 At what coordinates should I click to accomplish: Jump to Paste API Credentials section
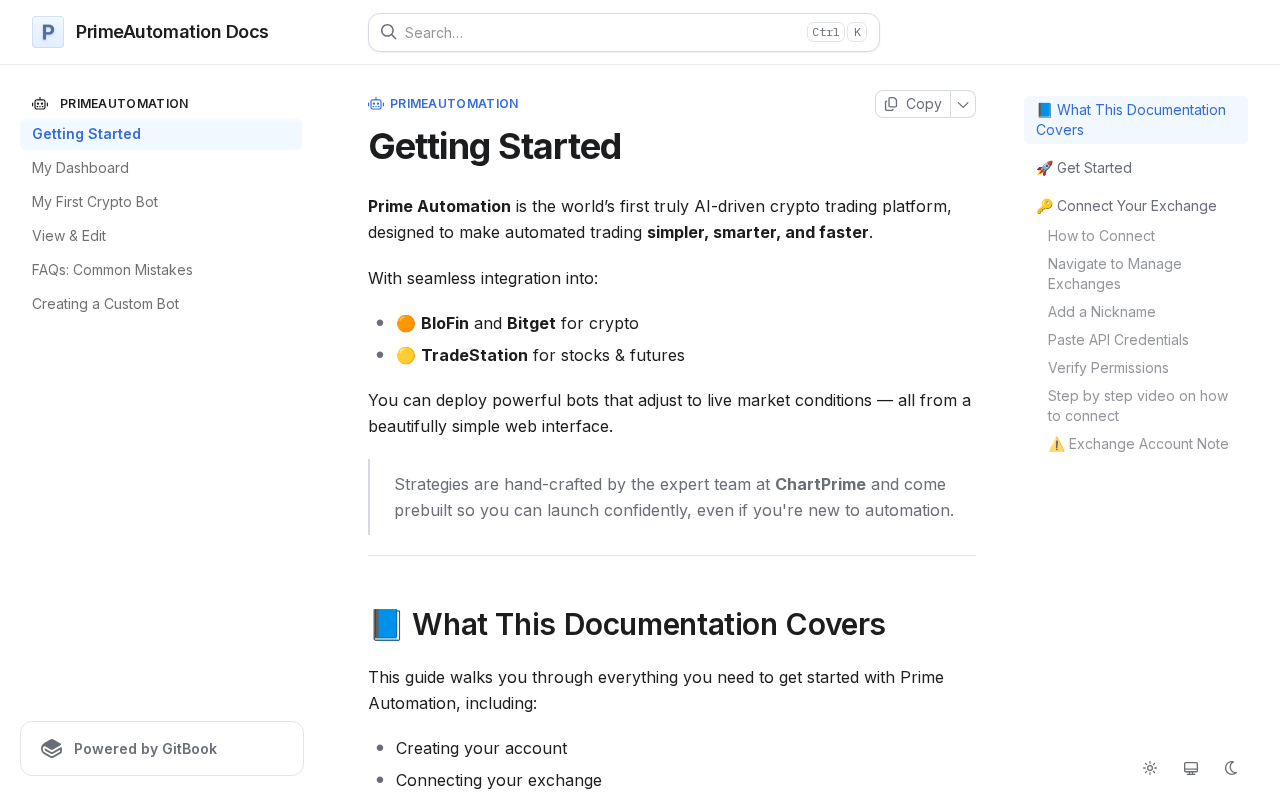click(1118, 340)
